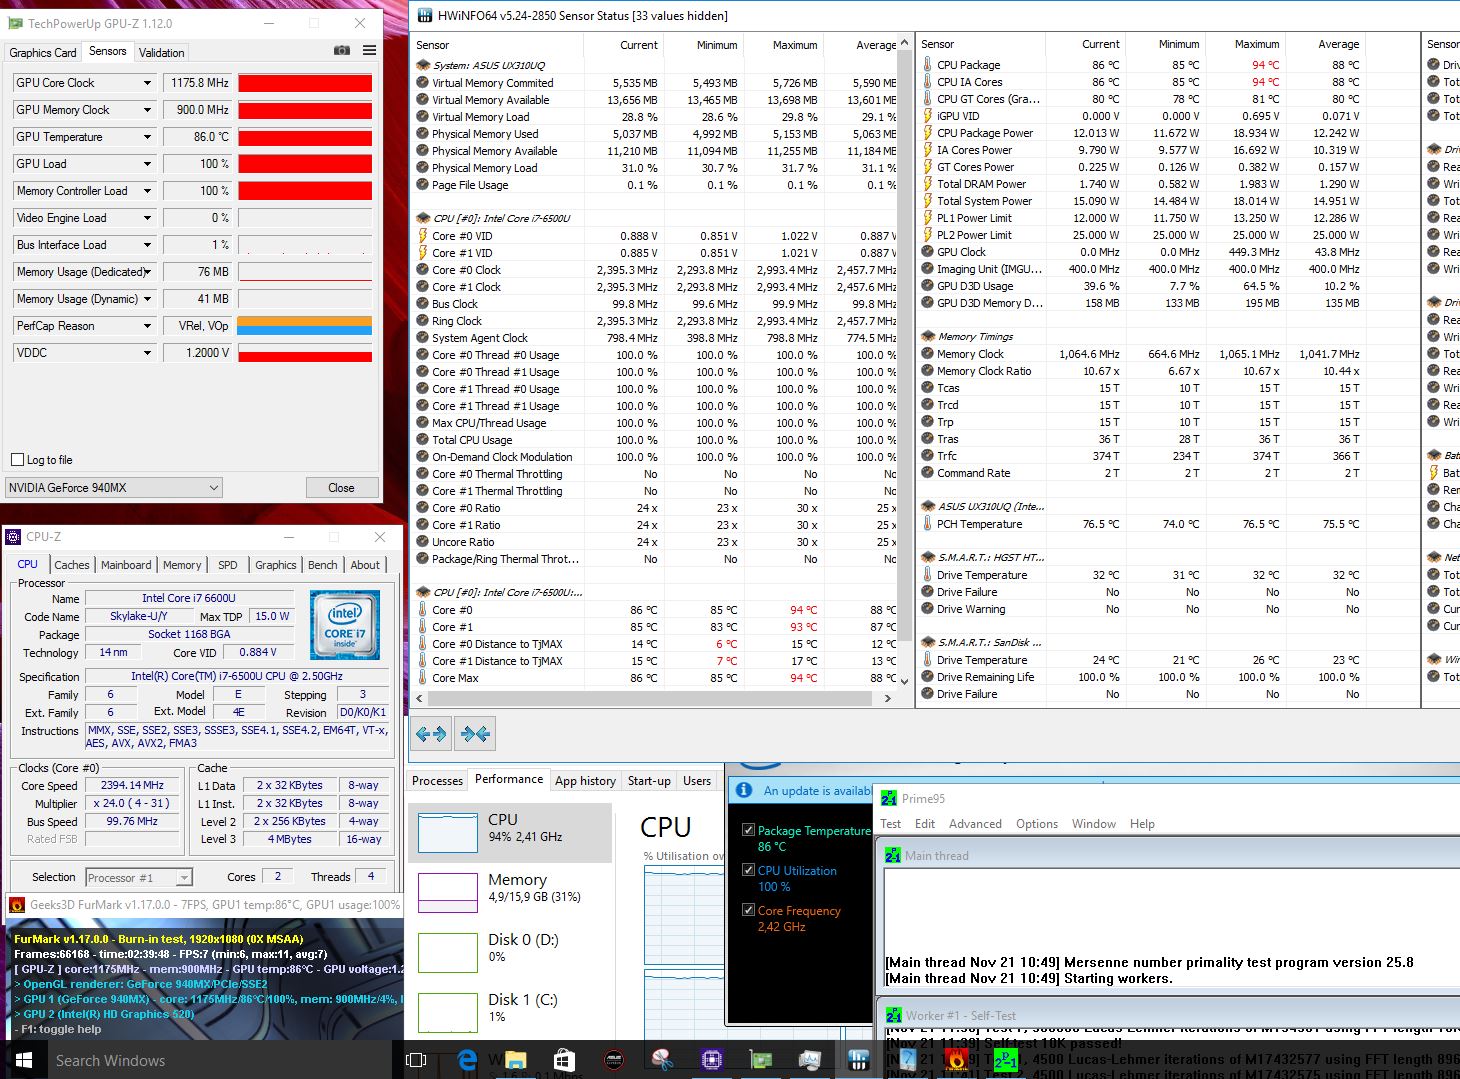Switch to Prime95 via its taskbar icon
Screen dimensions: 1460x1079
tap(1005, 1060)
